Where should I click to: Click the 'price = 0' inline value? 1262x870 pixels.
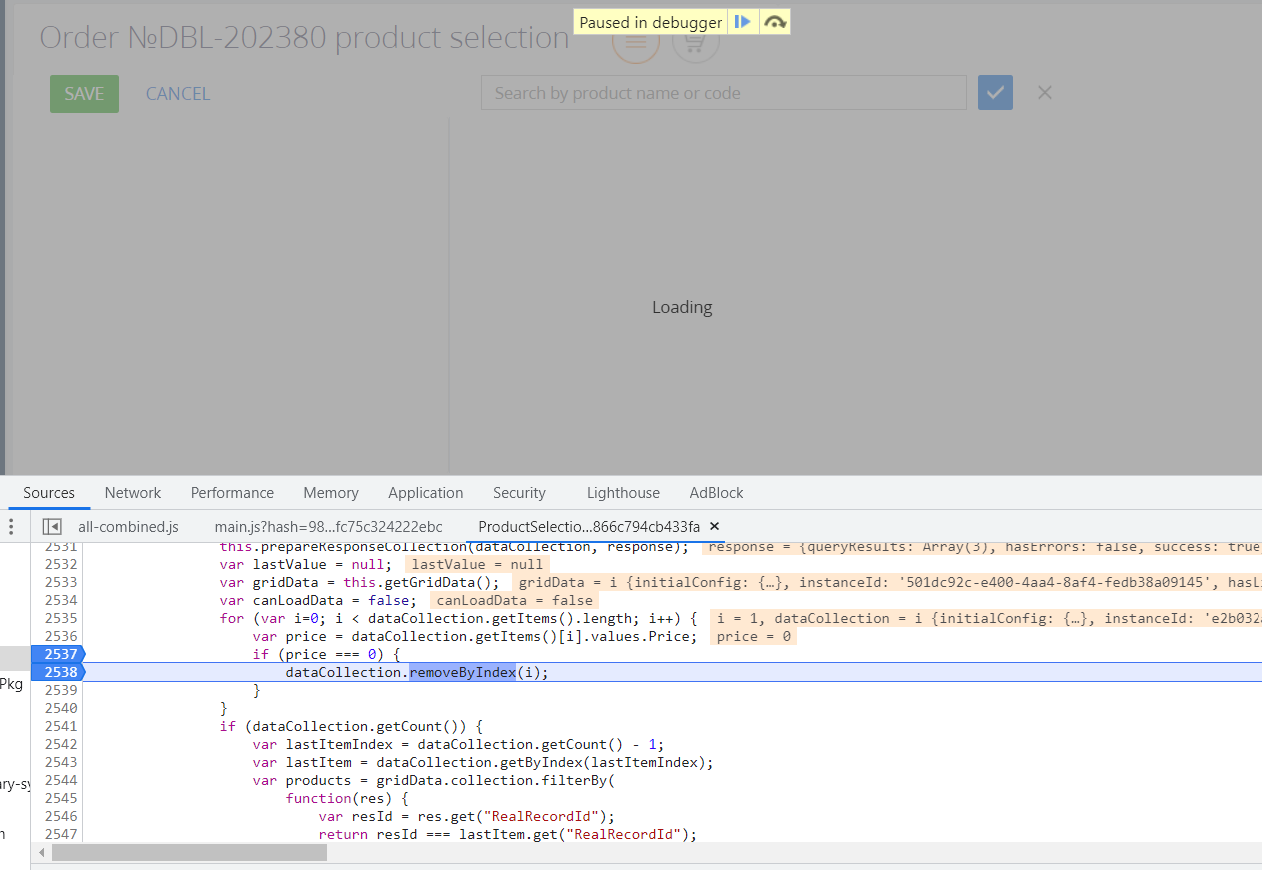point(752,636)
